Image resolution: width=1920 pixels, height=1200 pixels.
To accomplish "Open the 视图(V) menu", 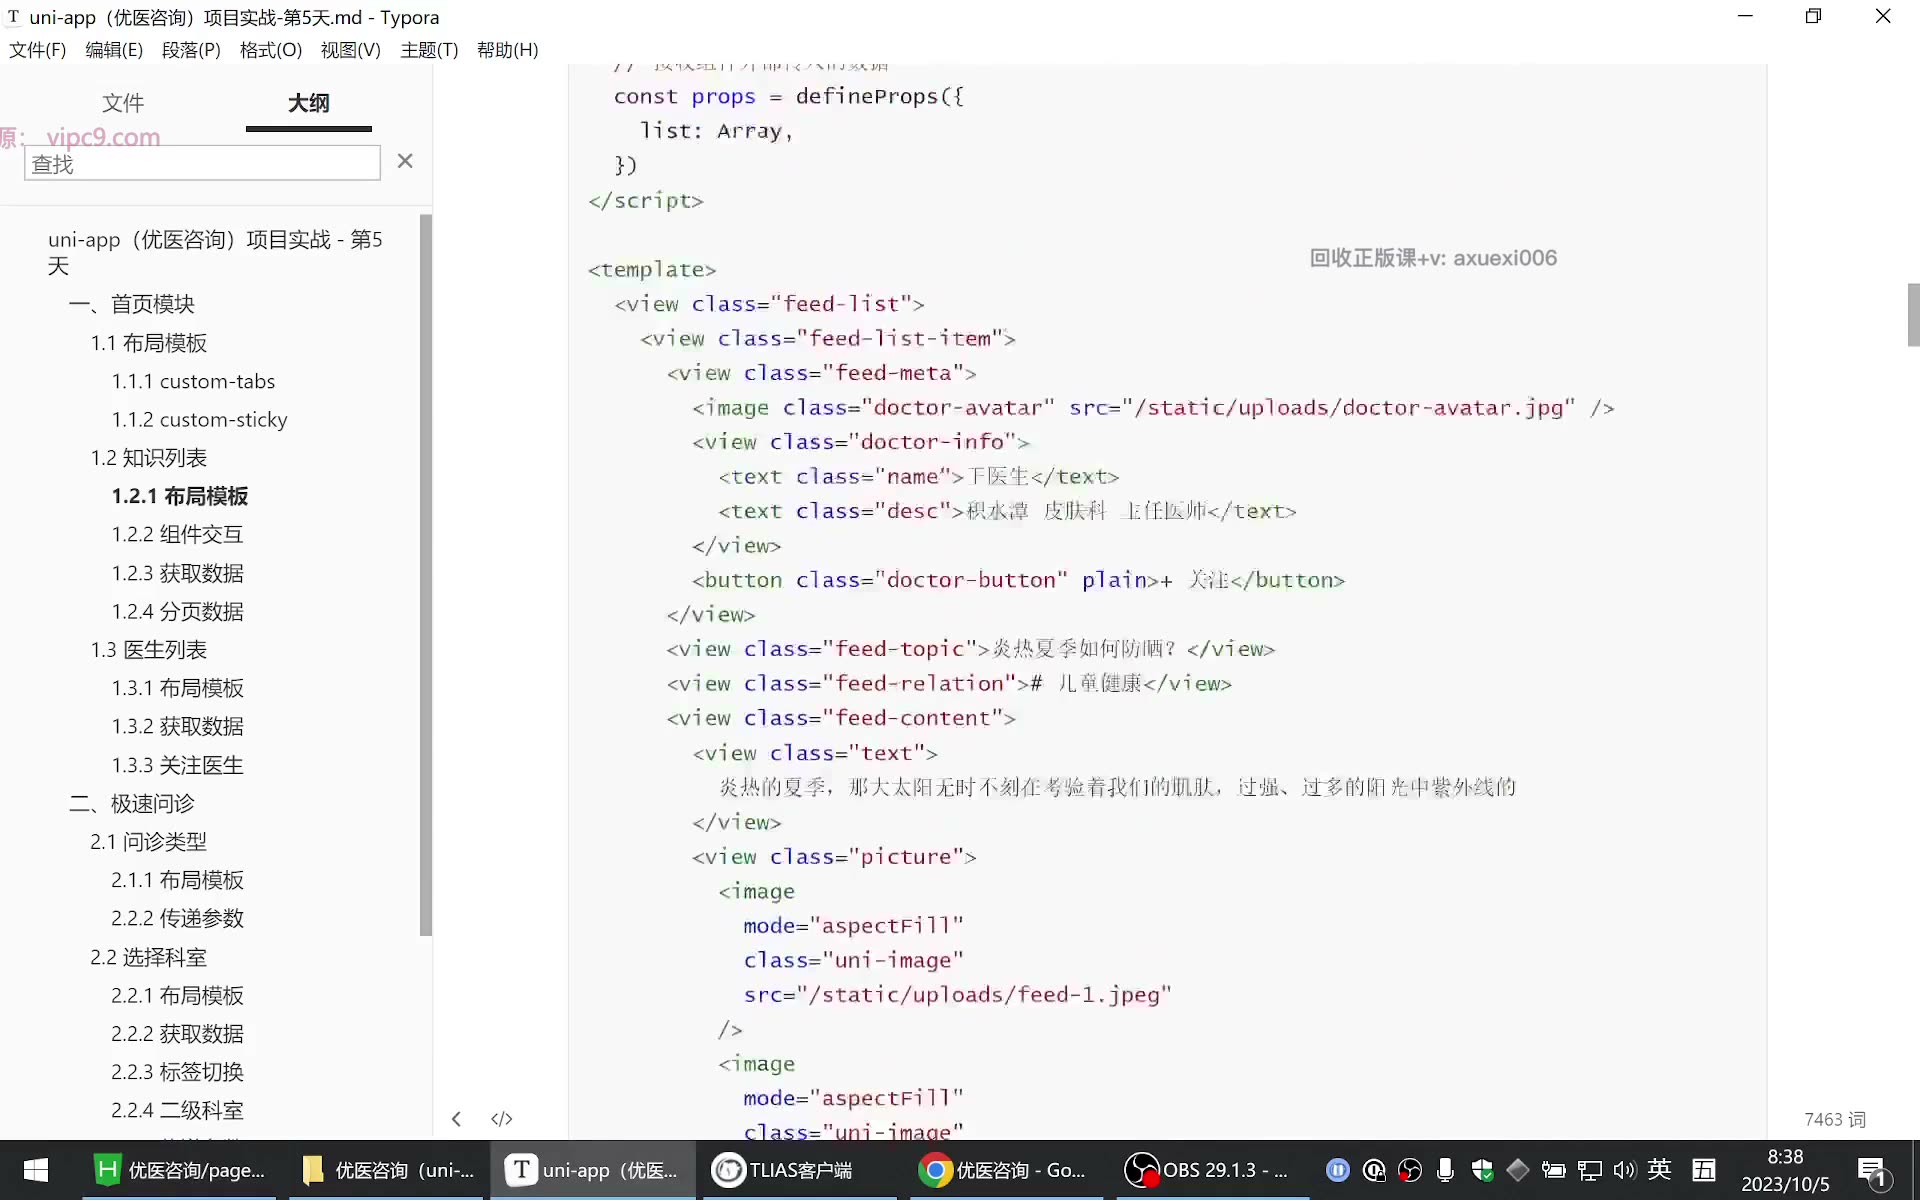I will tap(350, 50).
